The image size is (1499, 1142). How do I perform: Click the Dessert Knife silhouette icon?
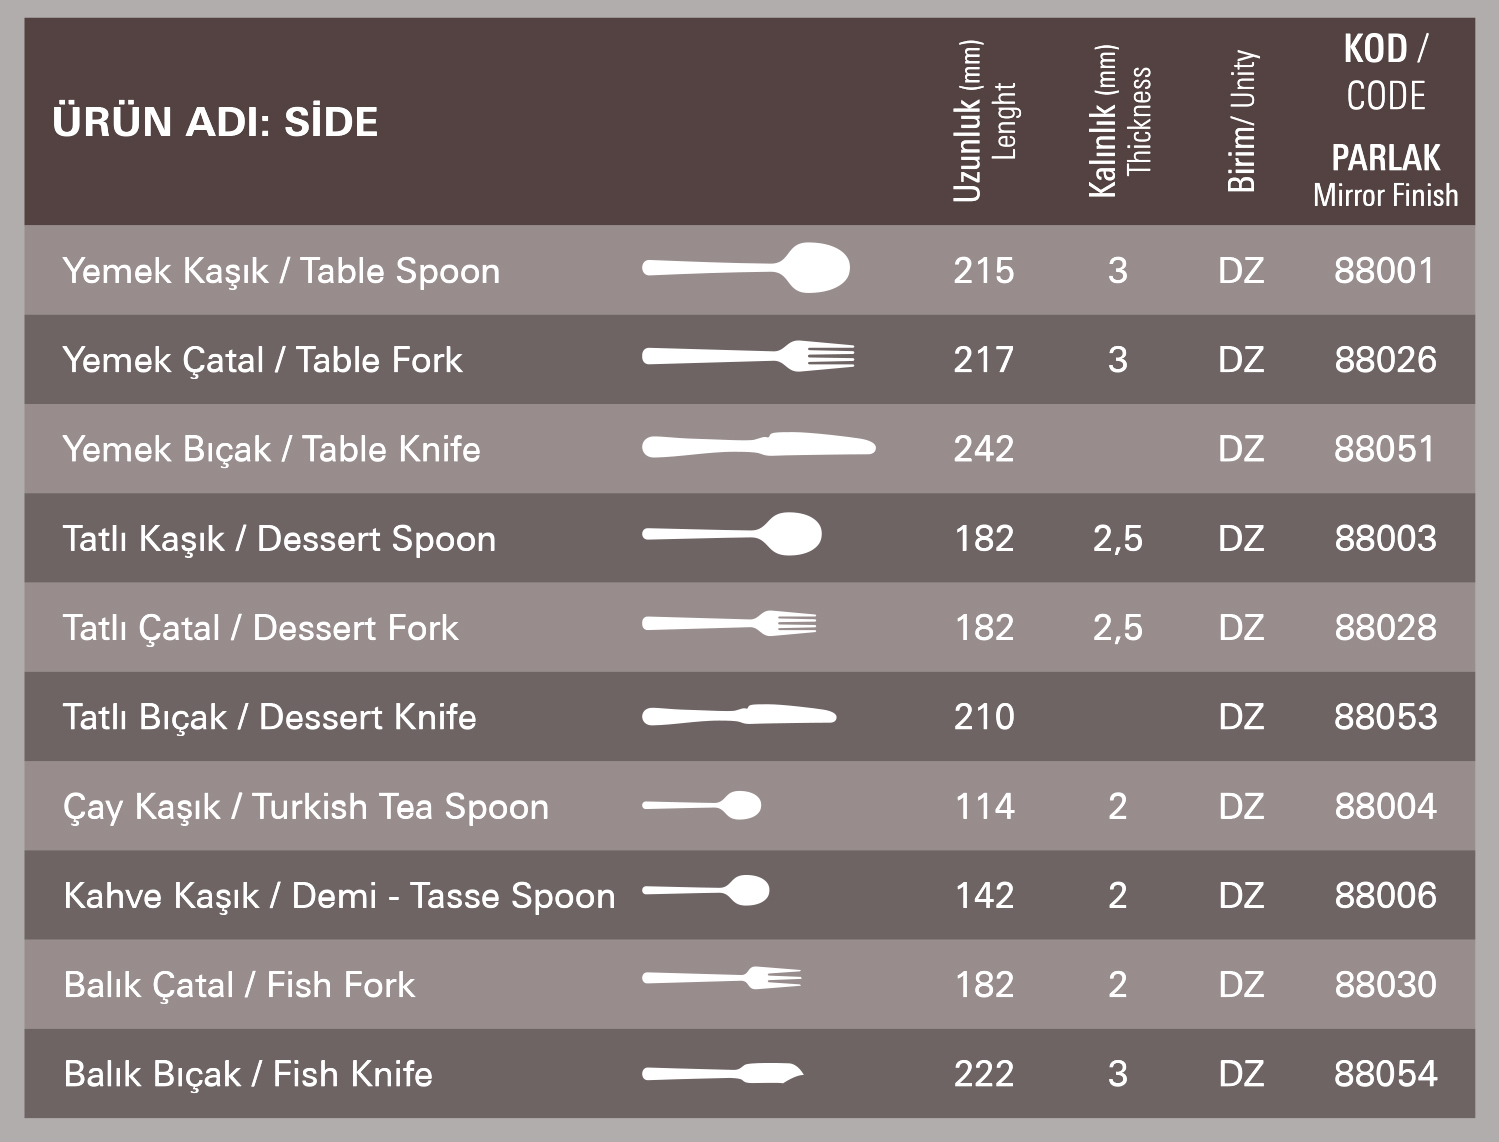pyautogui.click(x=739, y=715)
